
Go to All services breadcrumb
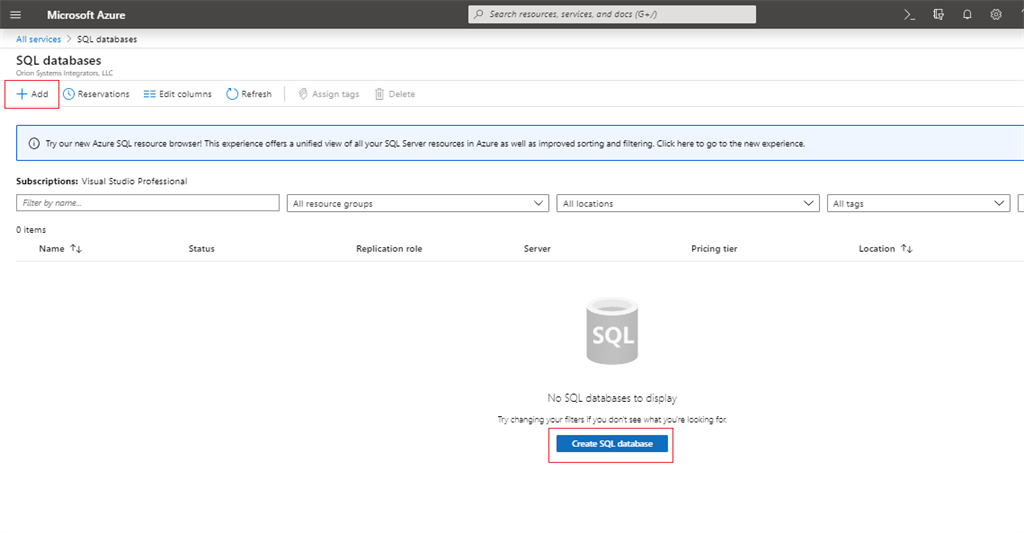38,39
